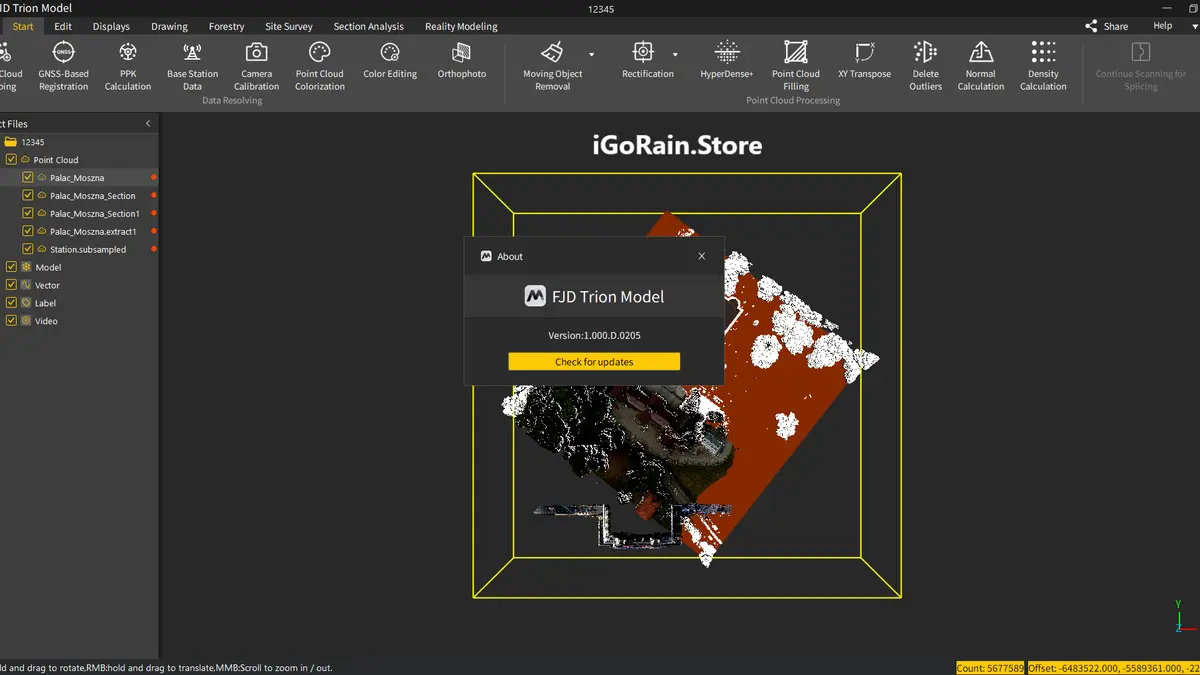Uncheck the Label checkbox

11,303
